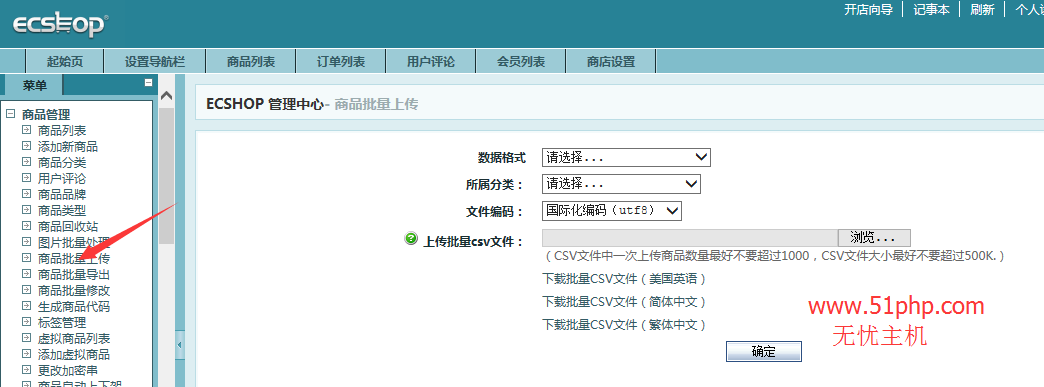Open 商品品牌 in the sidebar
The width and height of the screenshot is (1044, 387).
click(x=62, y=194)
